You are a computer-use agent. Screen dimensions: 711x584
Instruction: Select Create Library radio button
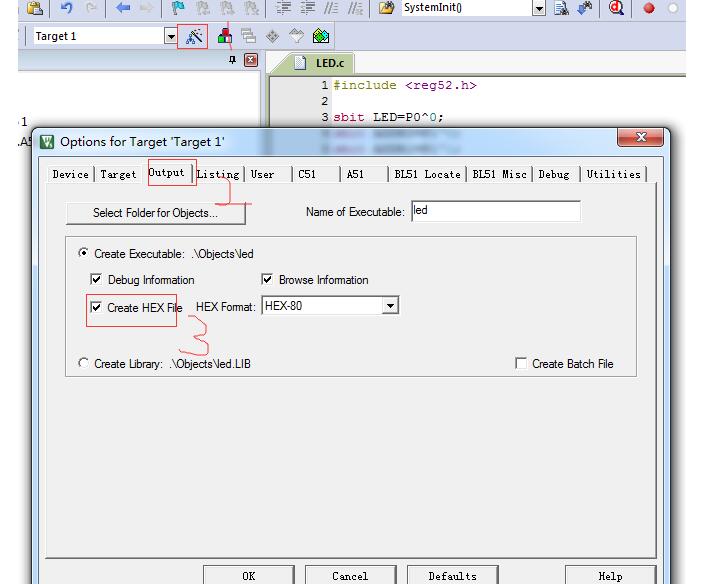pos(83,363)
